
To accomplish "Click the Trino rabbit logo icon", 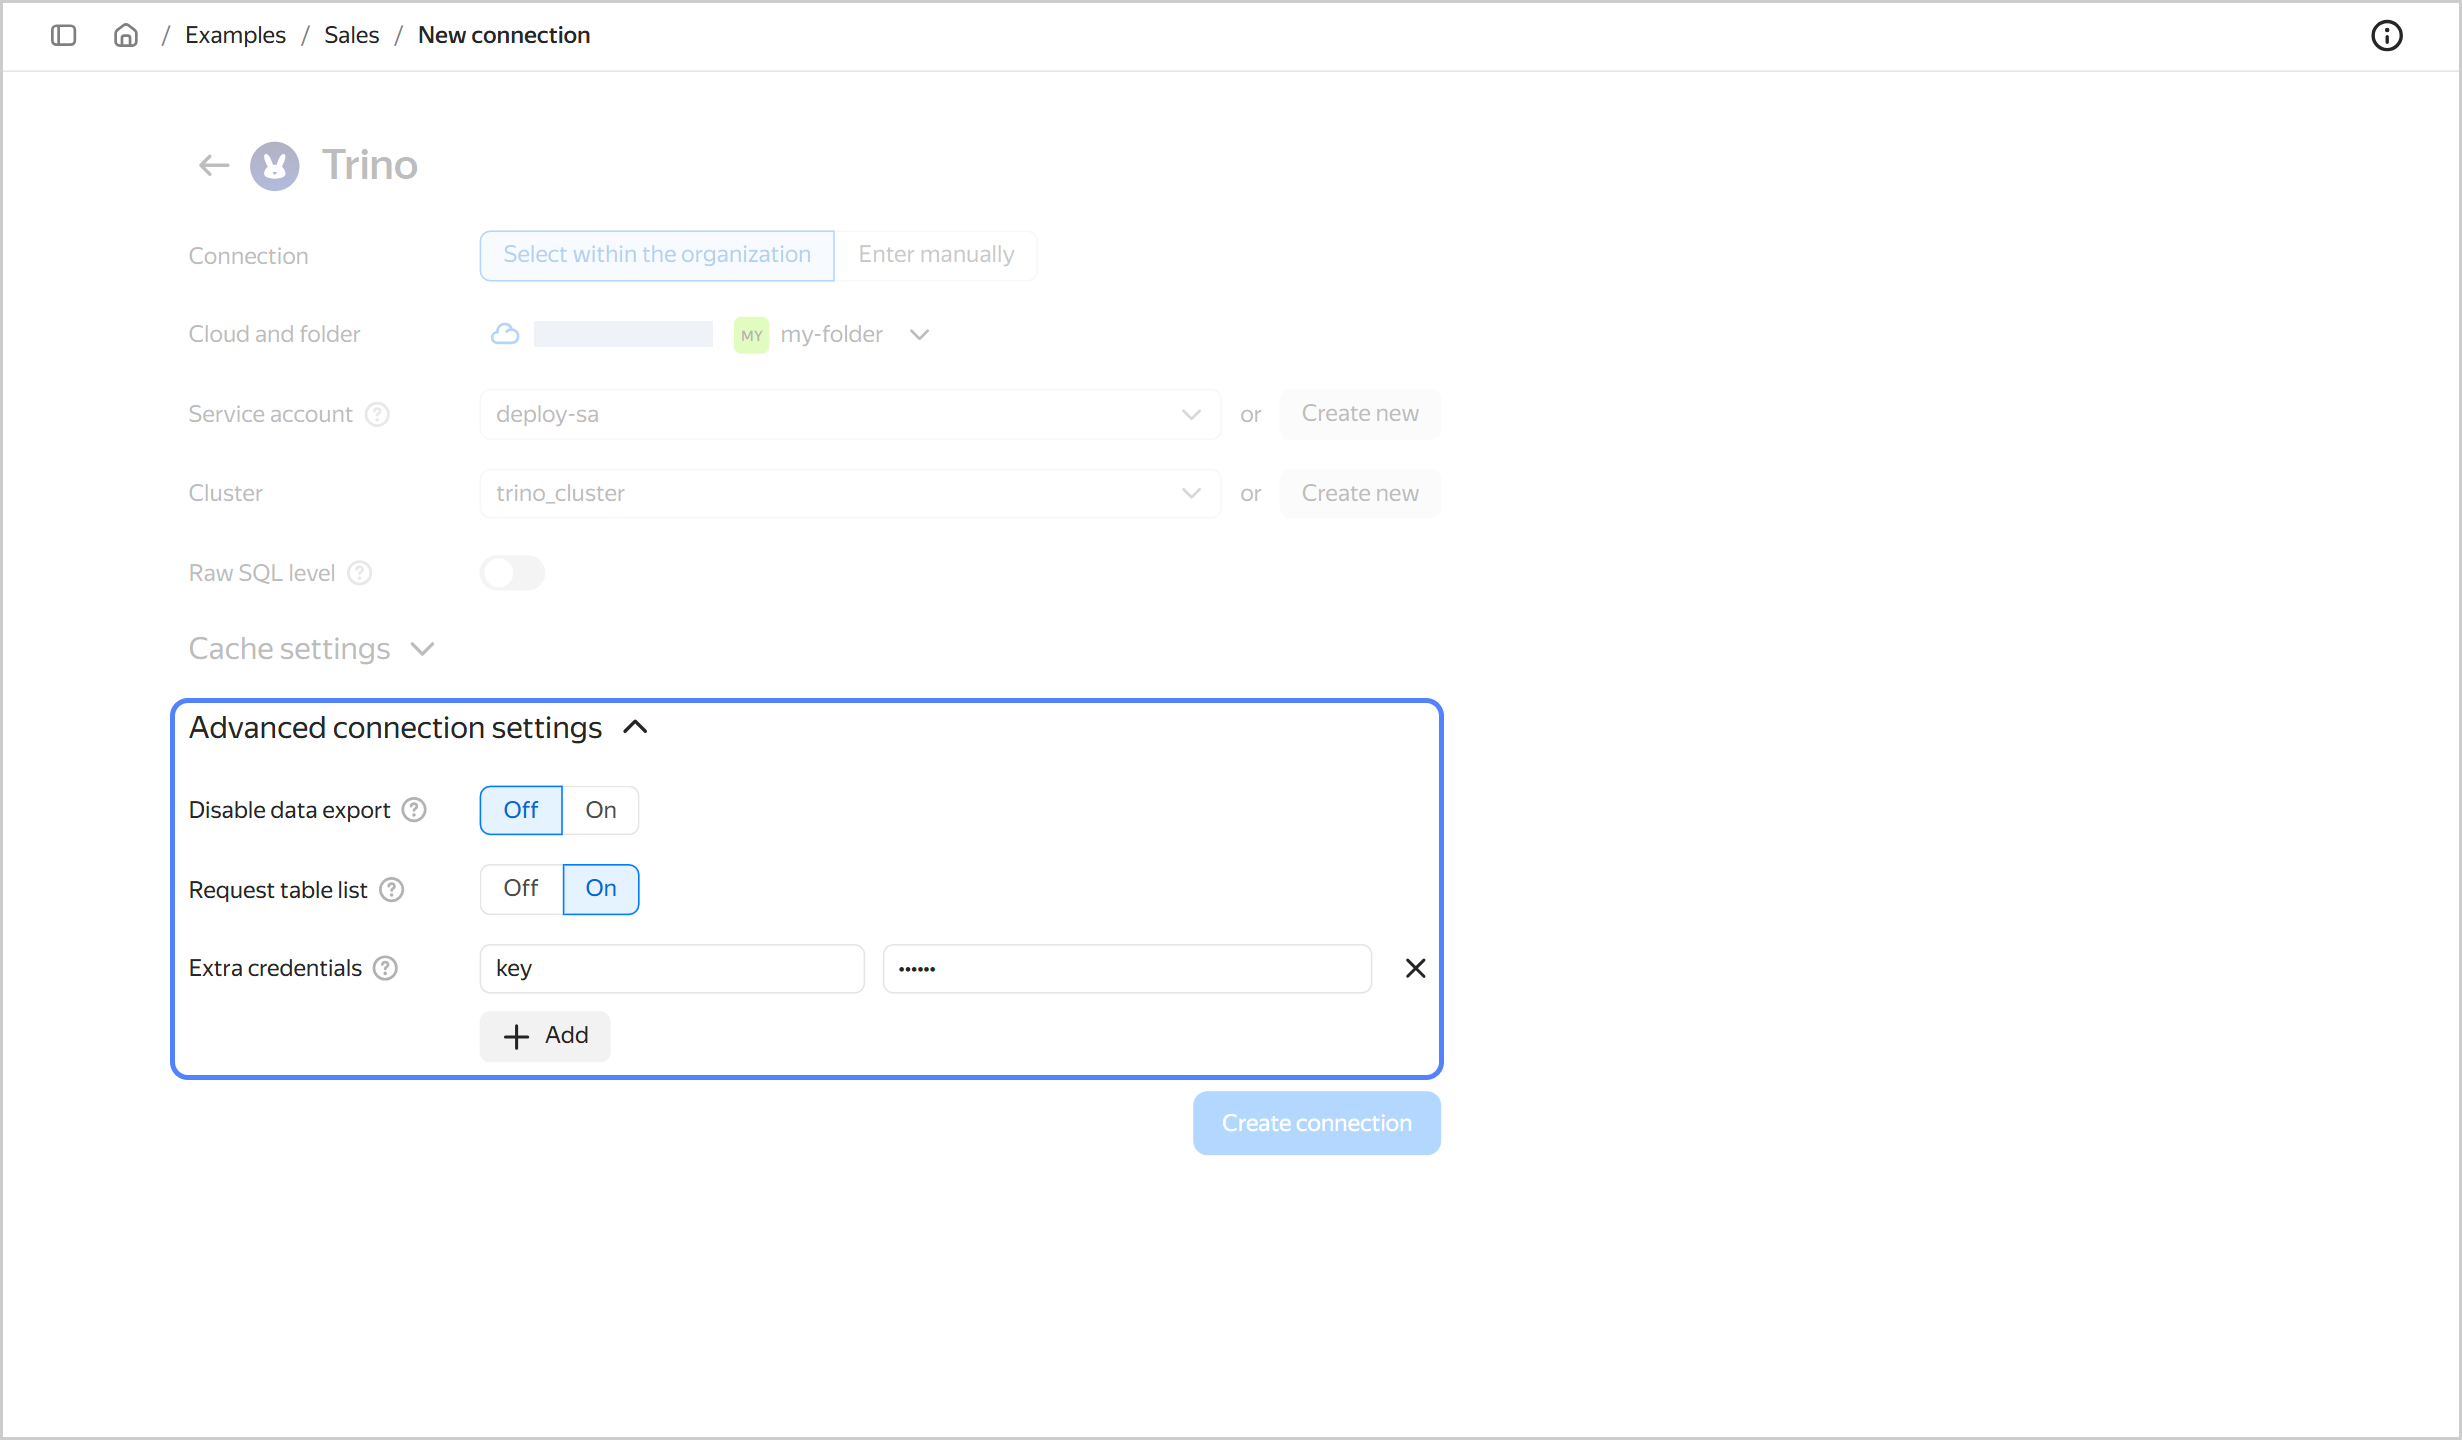I will pyautogui.click(x=275, y=165).
